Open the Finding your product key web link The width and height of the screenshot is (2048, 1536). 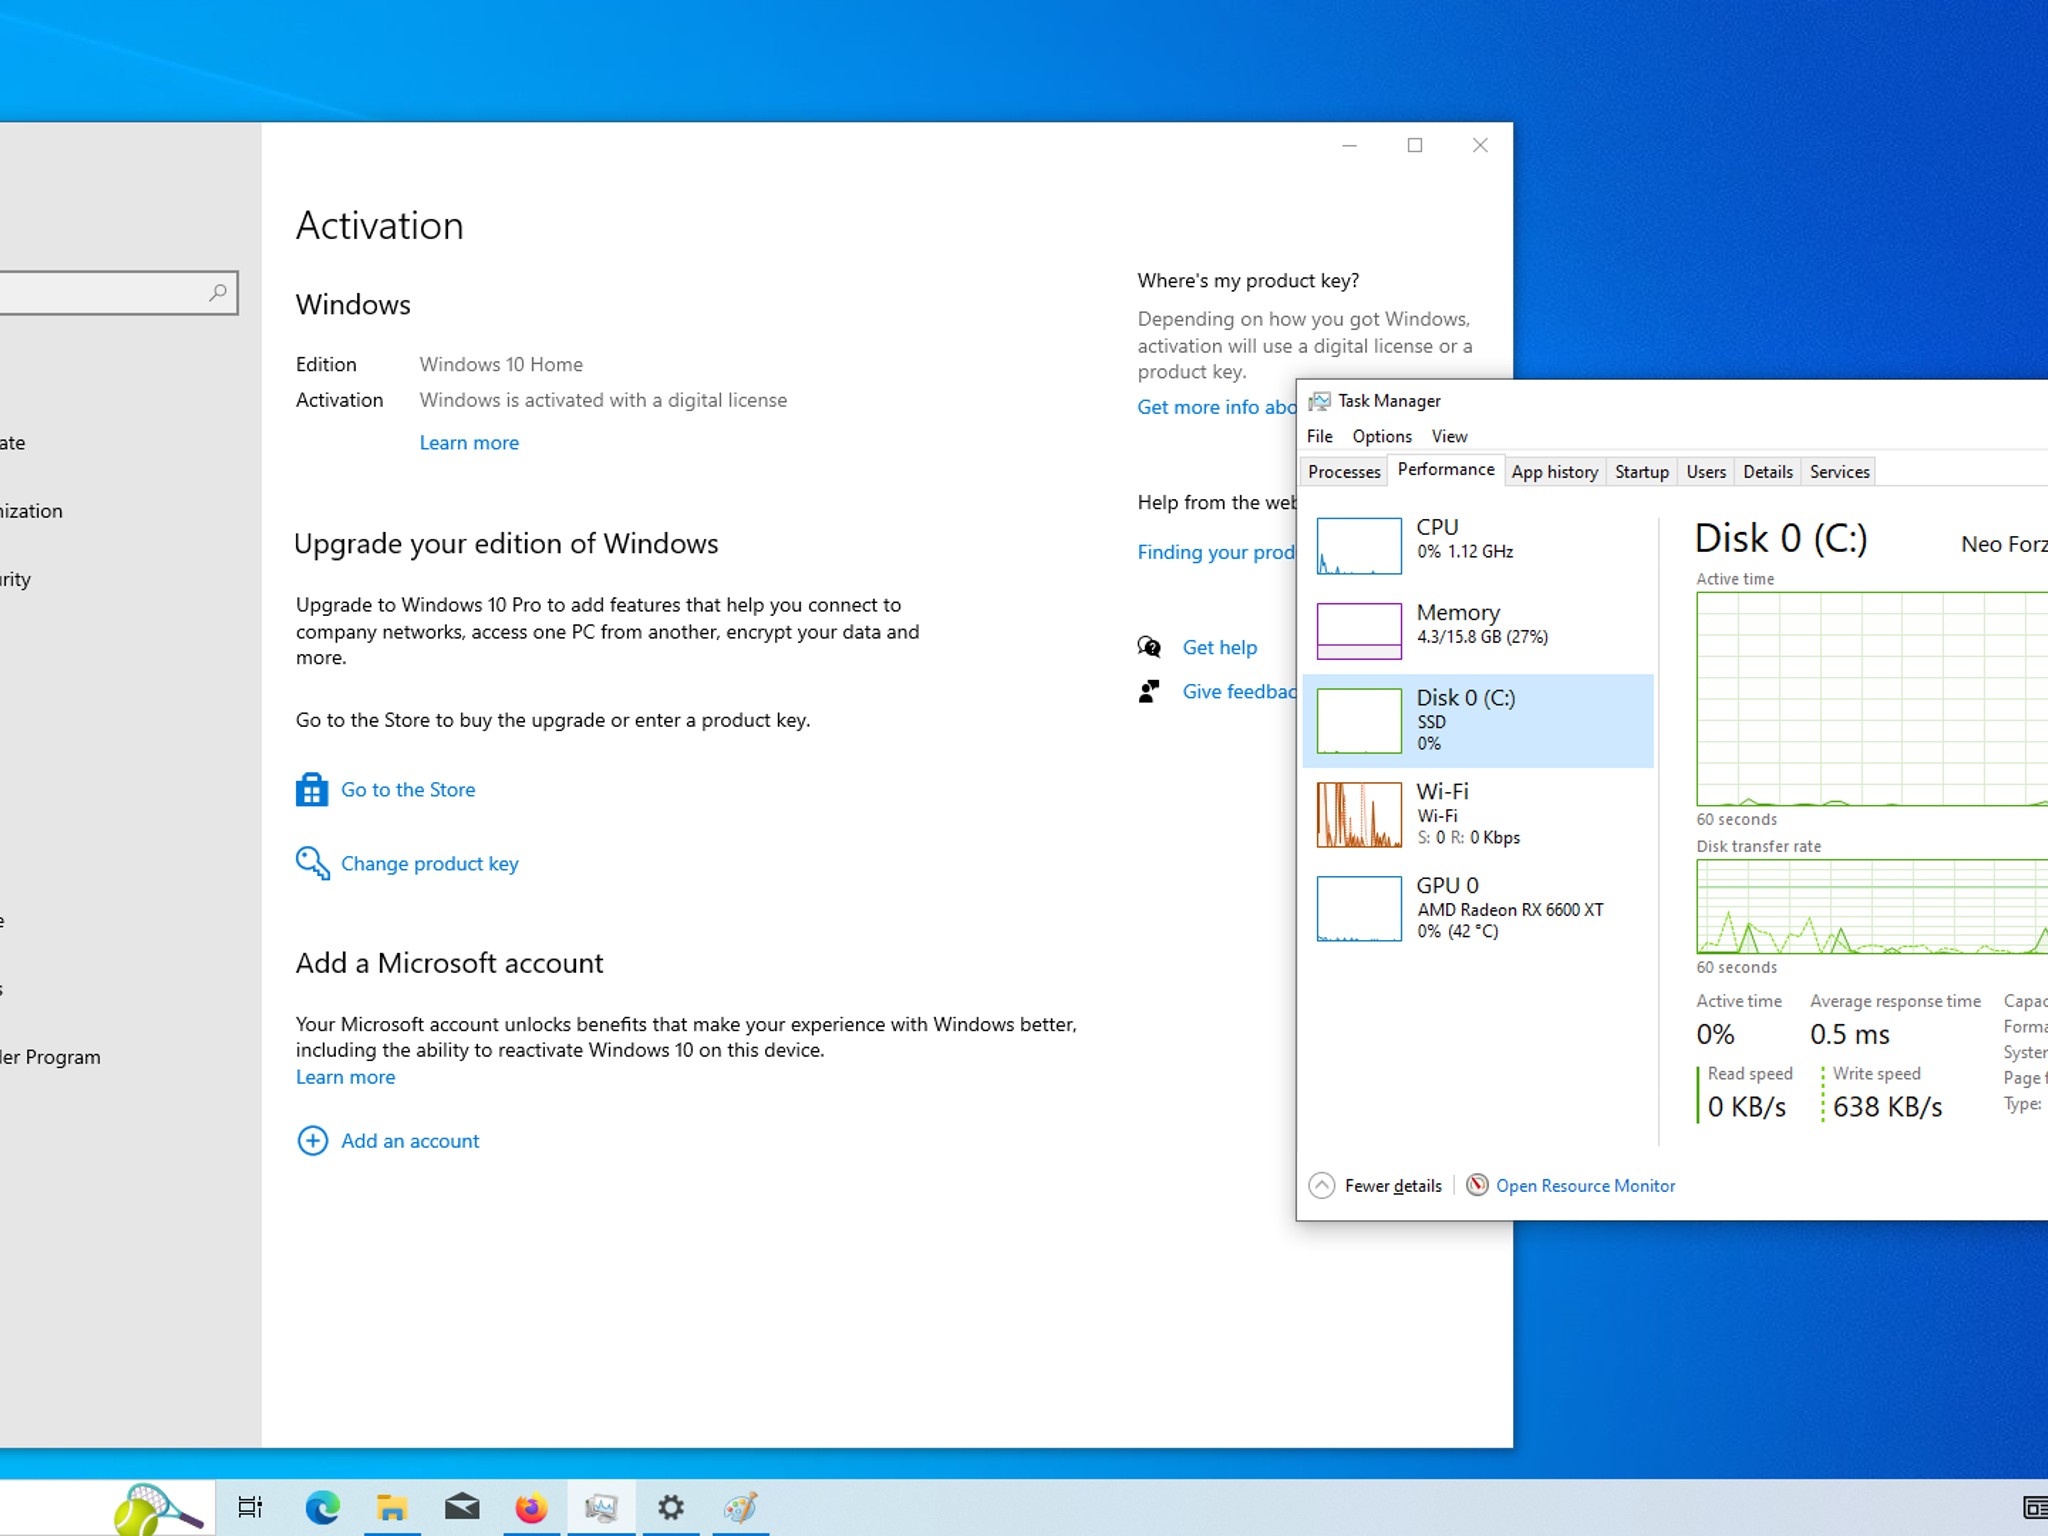1216,552
